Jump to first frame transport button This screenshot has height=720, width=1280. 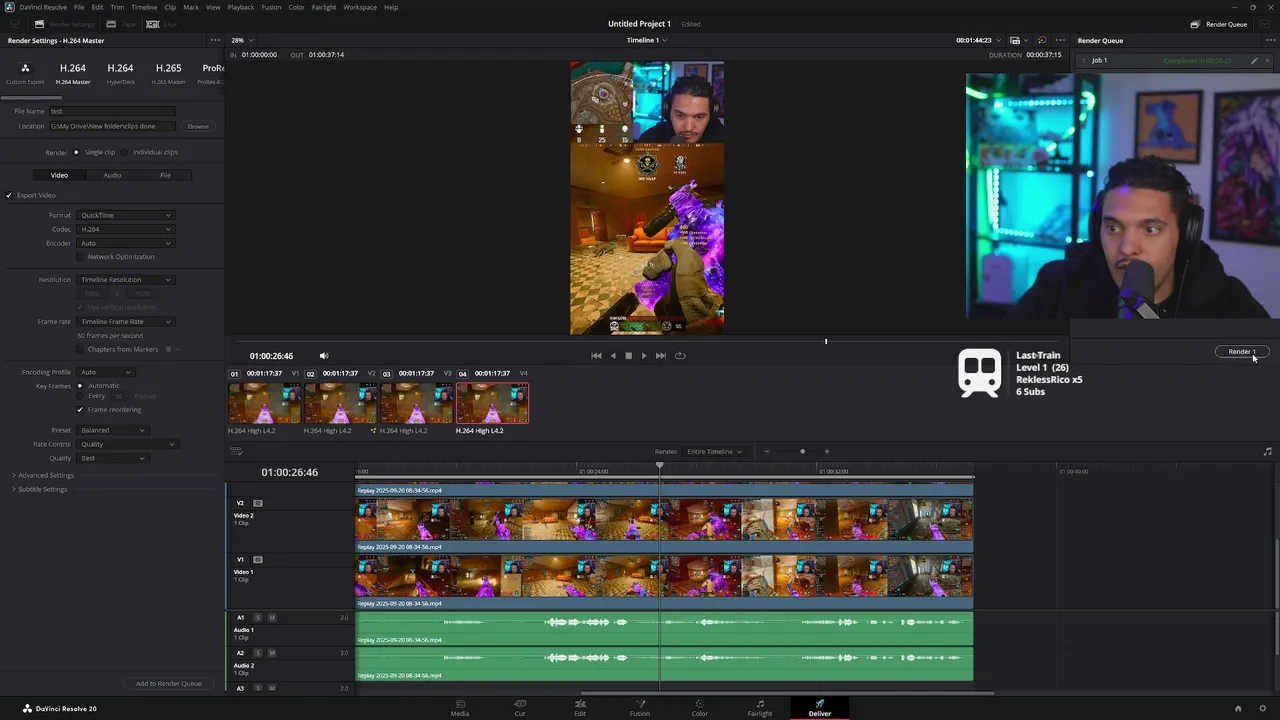click(596, 356)
